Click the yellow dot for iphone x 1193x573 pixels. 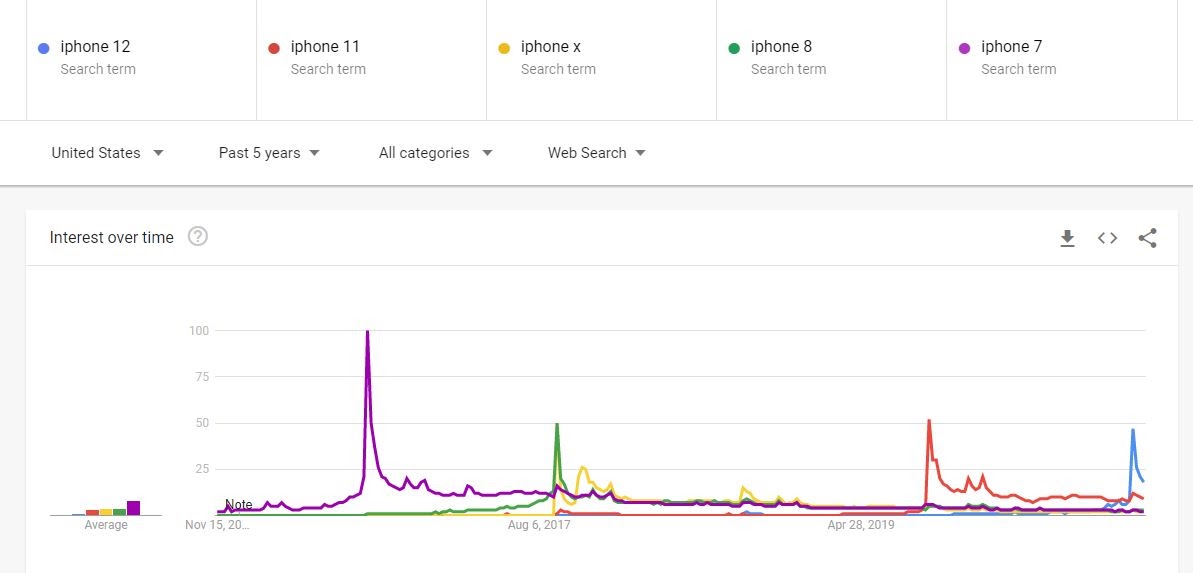[504, 49]
